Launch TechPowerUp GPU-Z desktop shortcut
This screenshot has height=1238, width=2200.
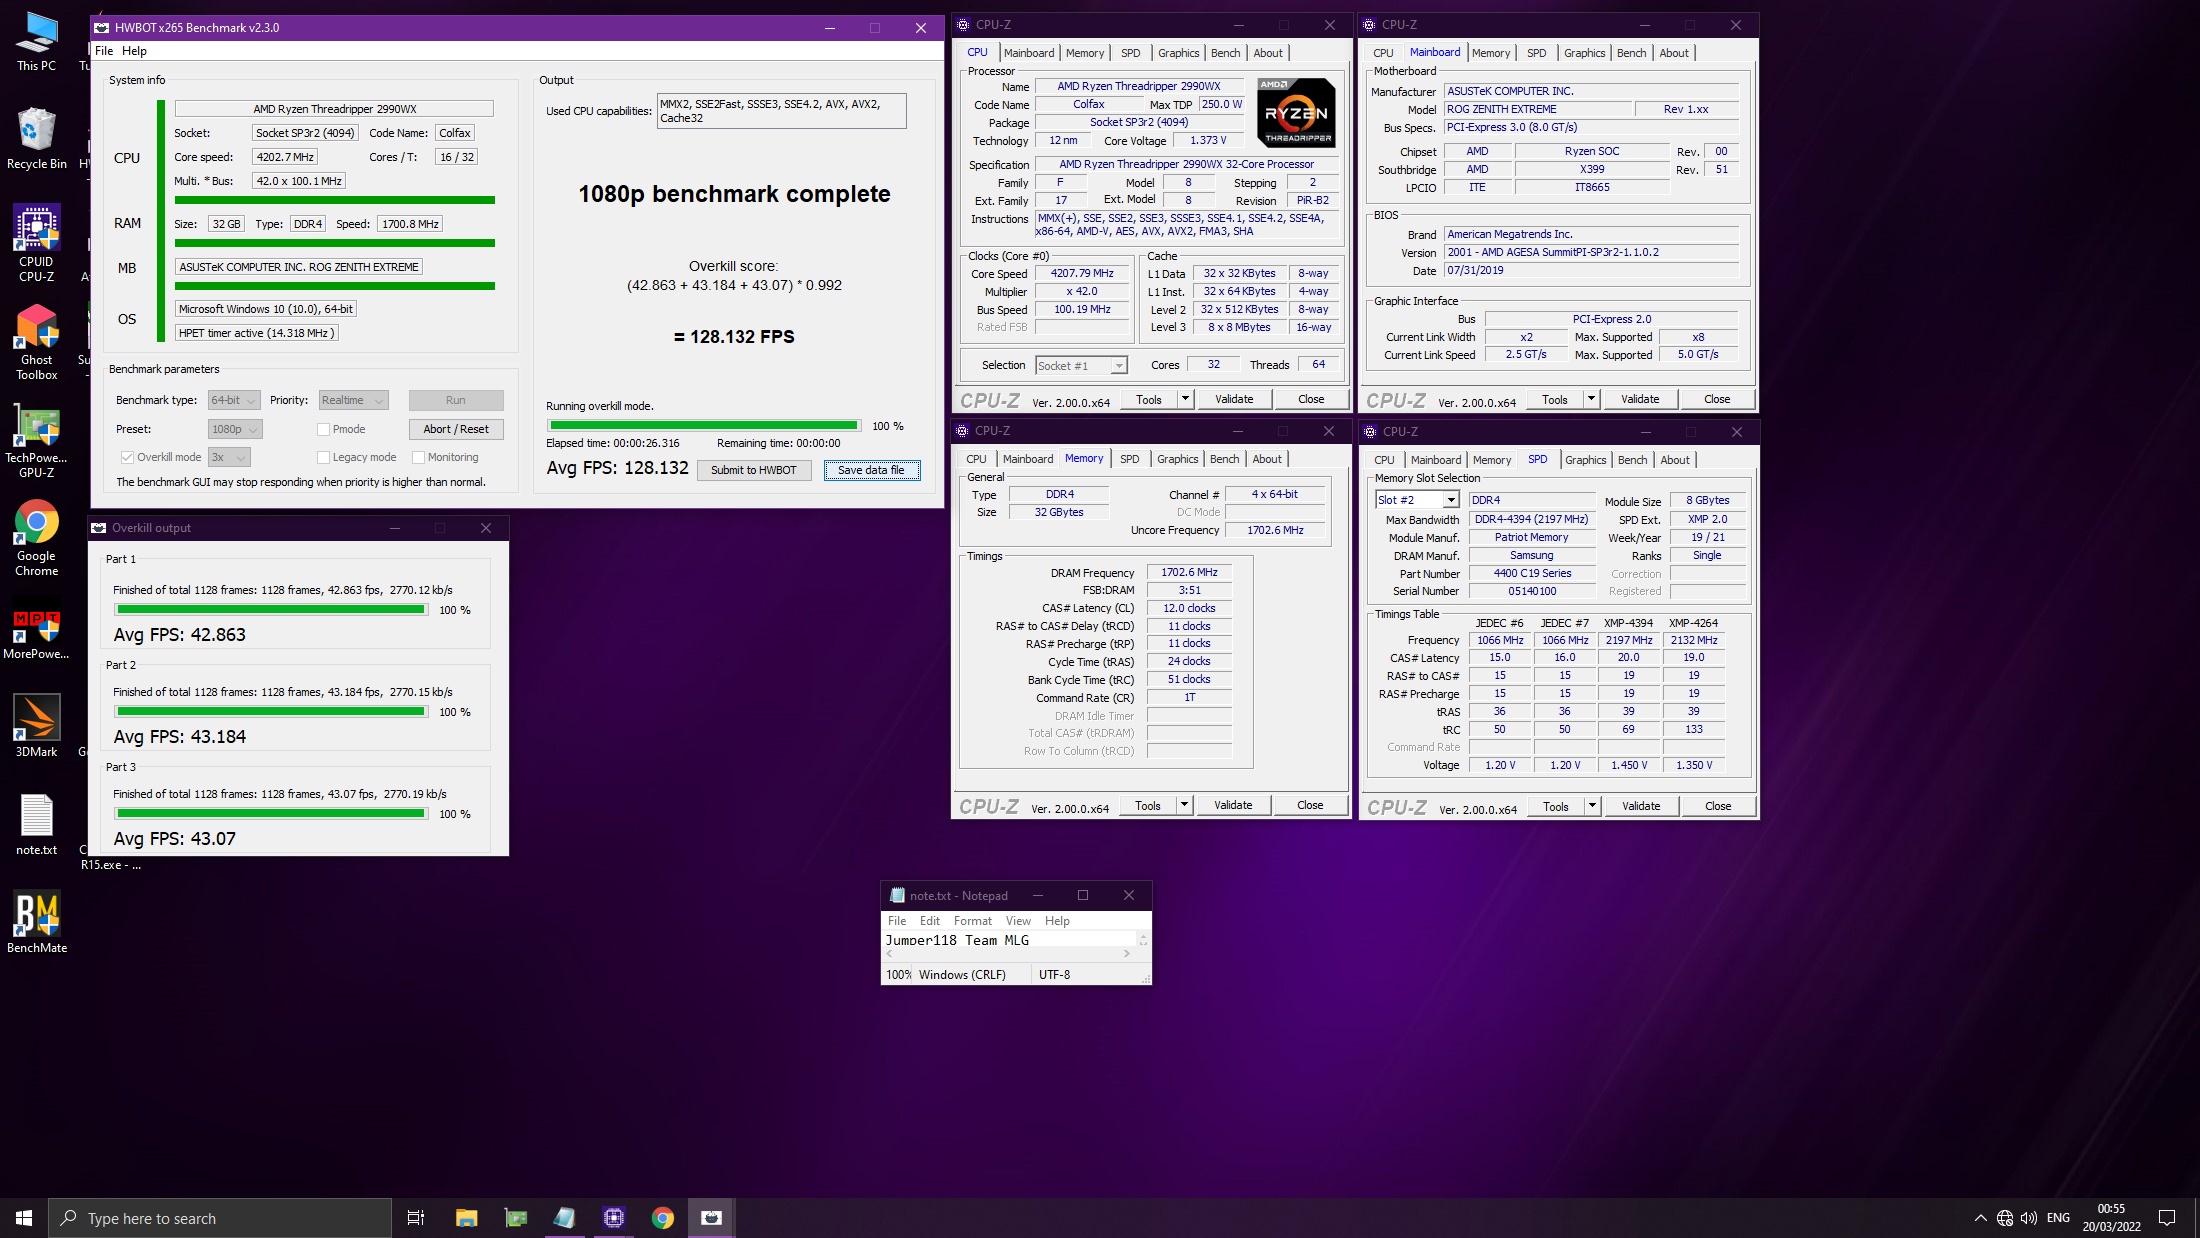coord(36,441)
